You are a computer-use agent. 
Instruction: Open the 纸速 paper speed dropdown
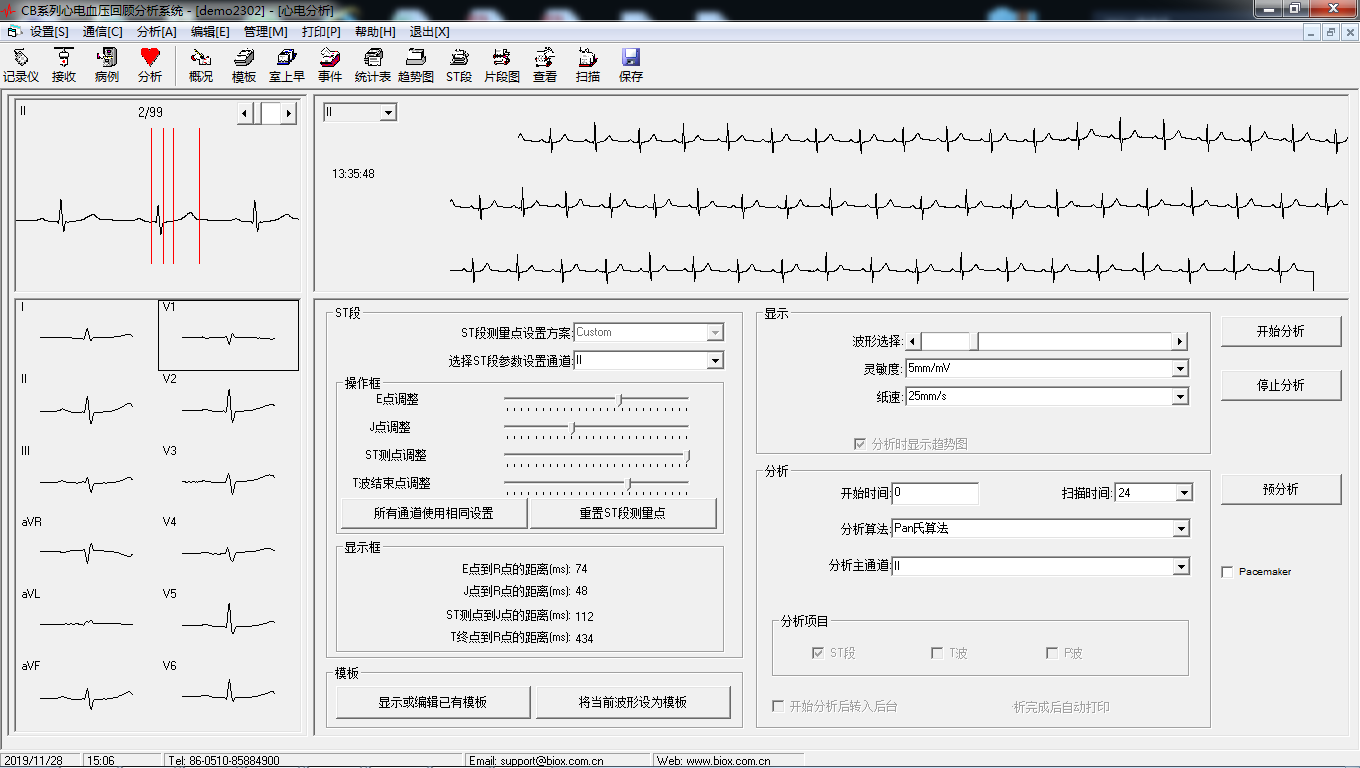pos(1181,396)
